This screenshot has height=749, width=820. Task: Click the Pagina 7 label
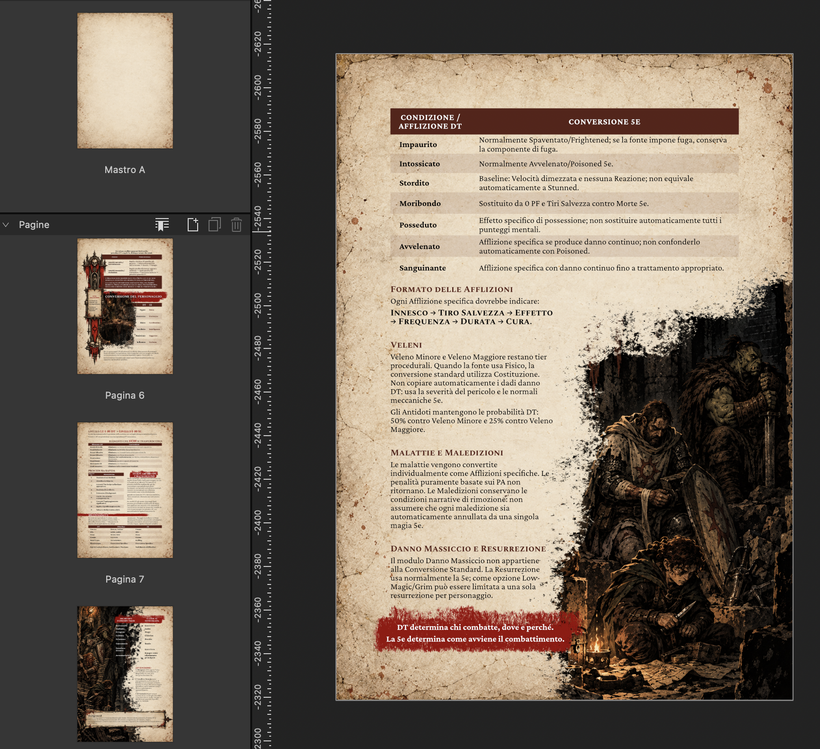tap(124, 580)
